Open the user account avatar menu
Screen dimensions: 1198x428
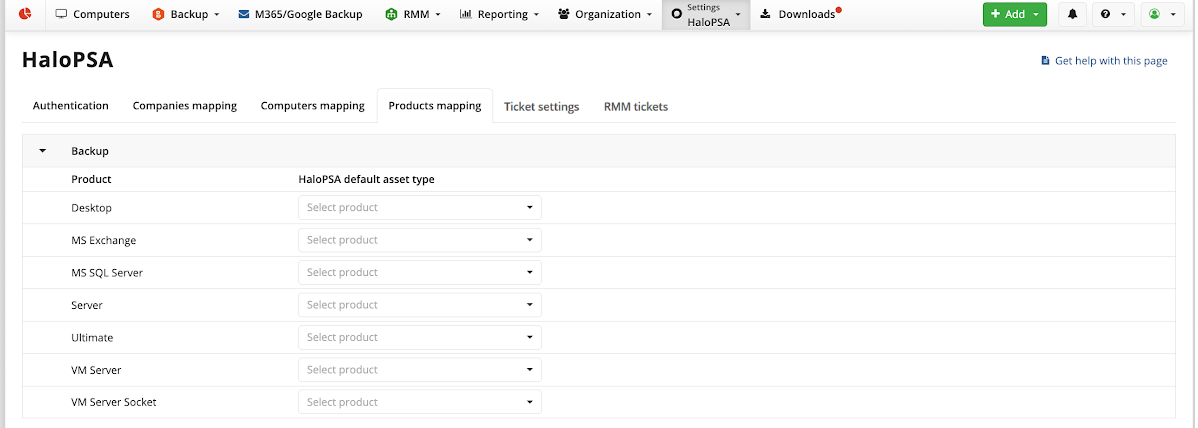click(x=1160, y=15)
